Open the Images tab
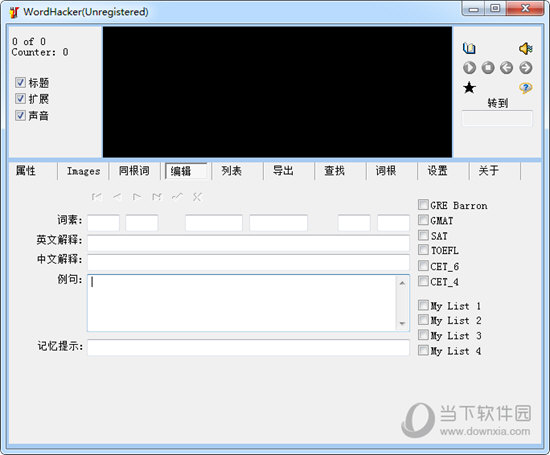550x455 pixels. (83, 171)
